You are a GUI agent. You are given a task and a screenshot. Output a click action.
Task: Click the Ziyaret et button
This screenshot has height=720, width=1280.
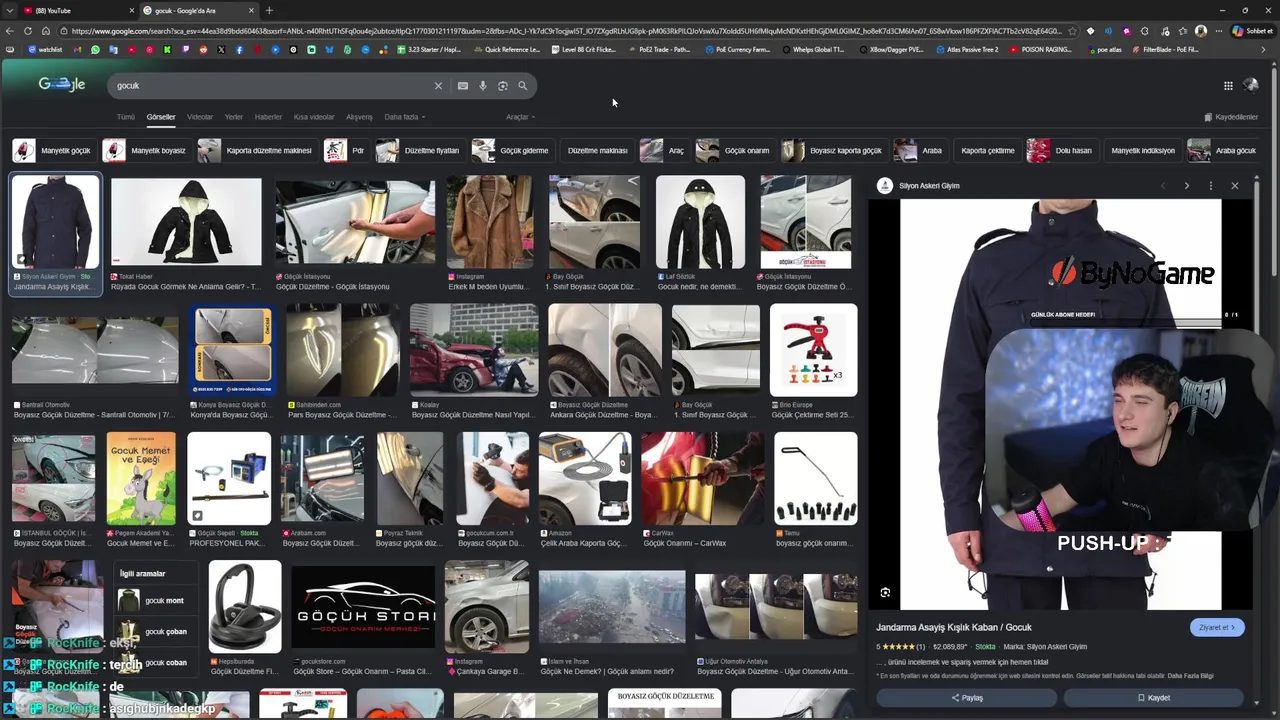click(1217, 627)
